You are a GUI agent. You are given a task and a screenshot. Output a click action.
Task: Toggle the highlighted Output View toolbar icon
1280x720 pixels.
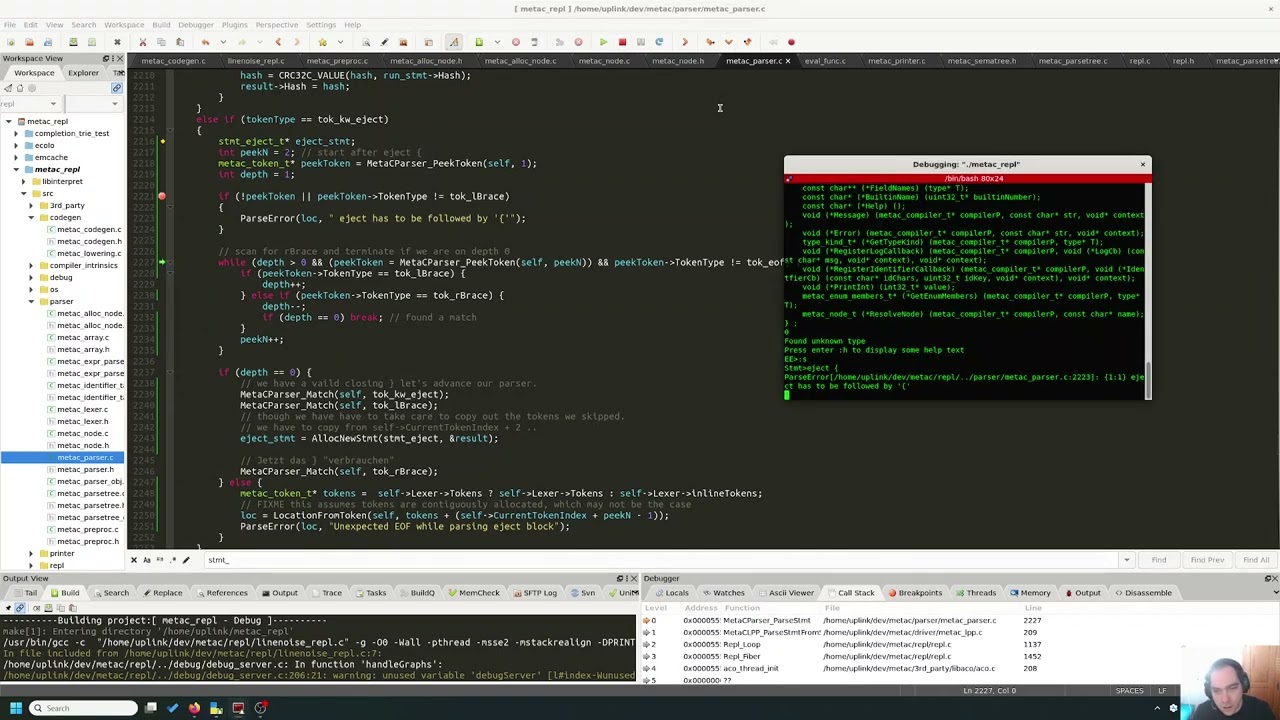[20, 608]
